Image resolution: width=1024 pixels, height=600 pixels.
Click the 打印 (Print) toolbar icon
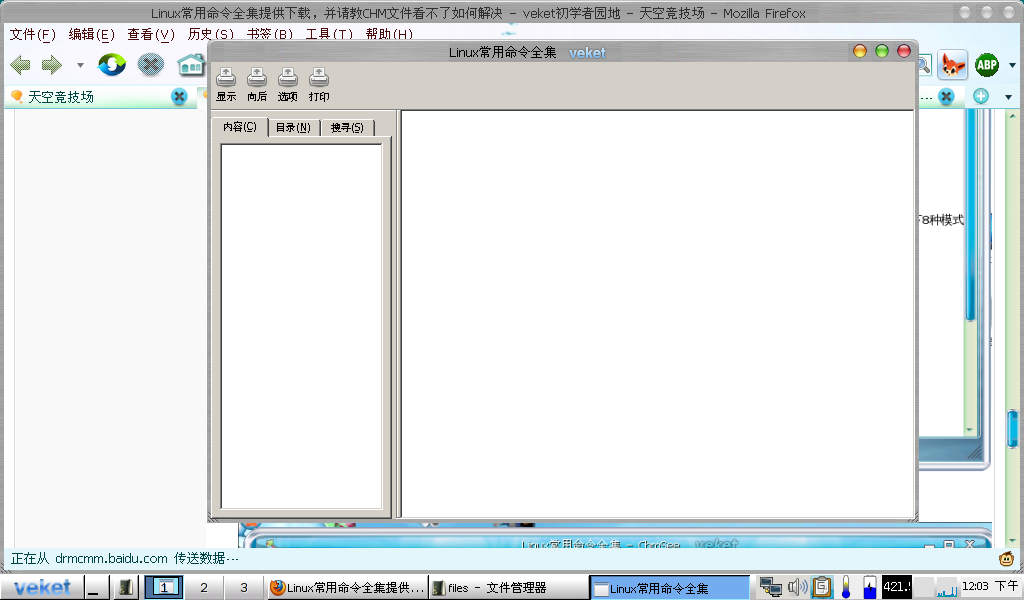319,84
